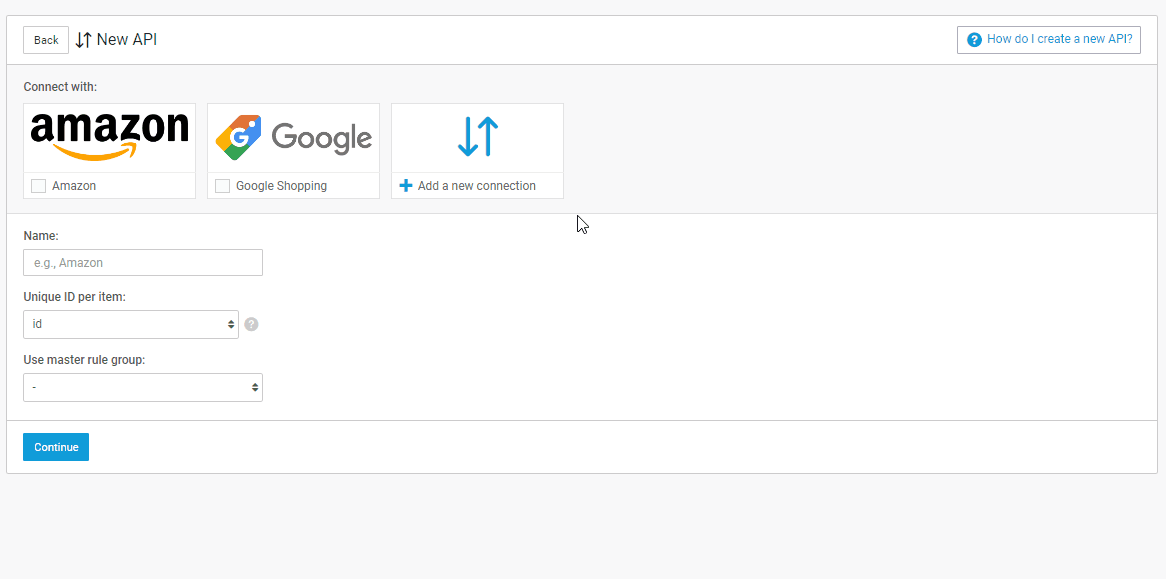Image resolution: width=1166 pixels, height=579 pixels.
Task: Tick the Google Shopping checkbox
Action: [222, 186]
